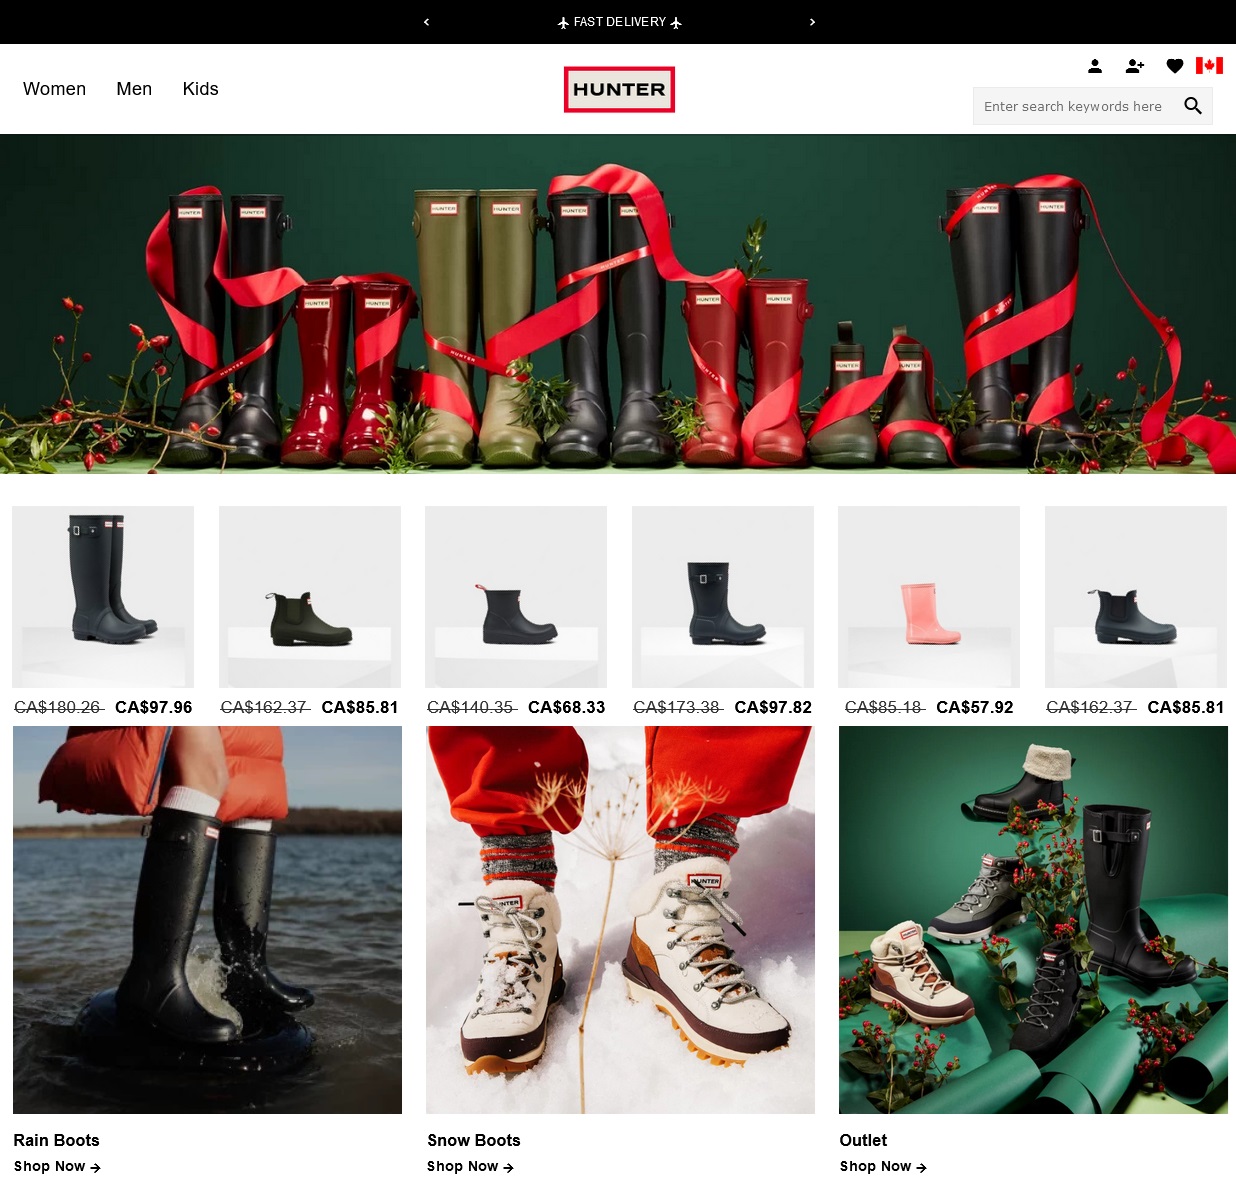
Task: Open the Kids menu
Action: 200,89
